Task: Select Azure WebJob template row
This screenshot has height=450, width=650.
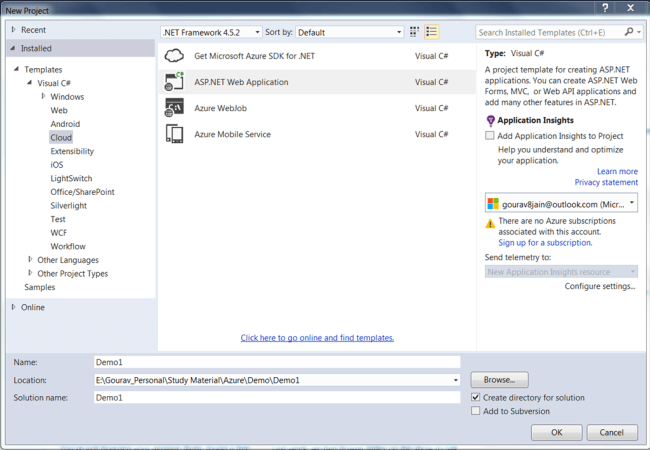Action: [317, 108]
